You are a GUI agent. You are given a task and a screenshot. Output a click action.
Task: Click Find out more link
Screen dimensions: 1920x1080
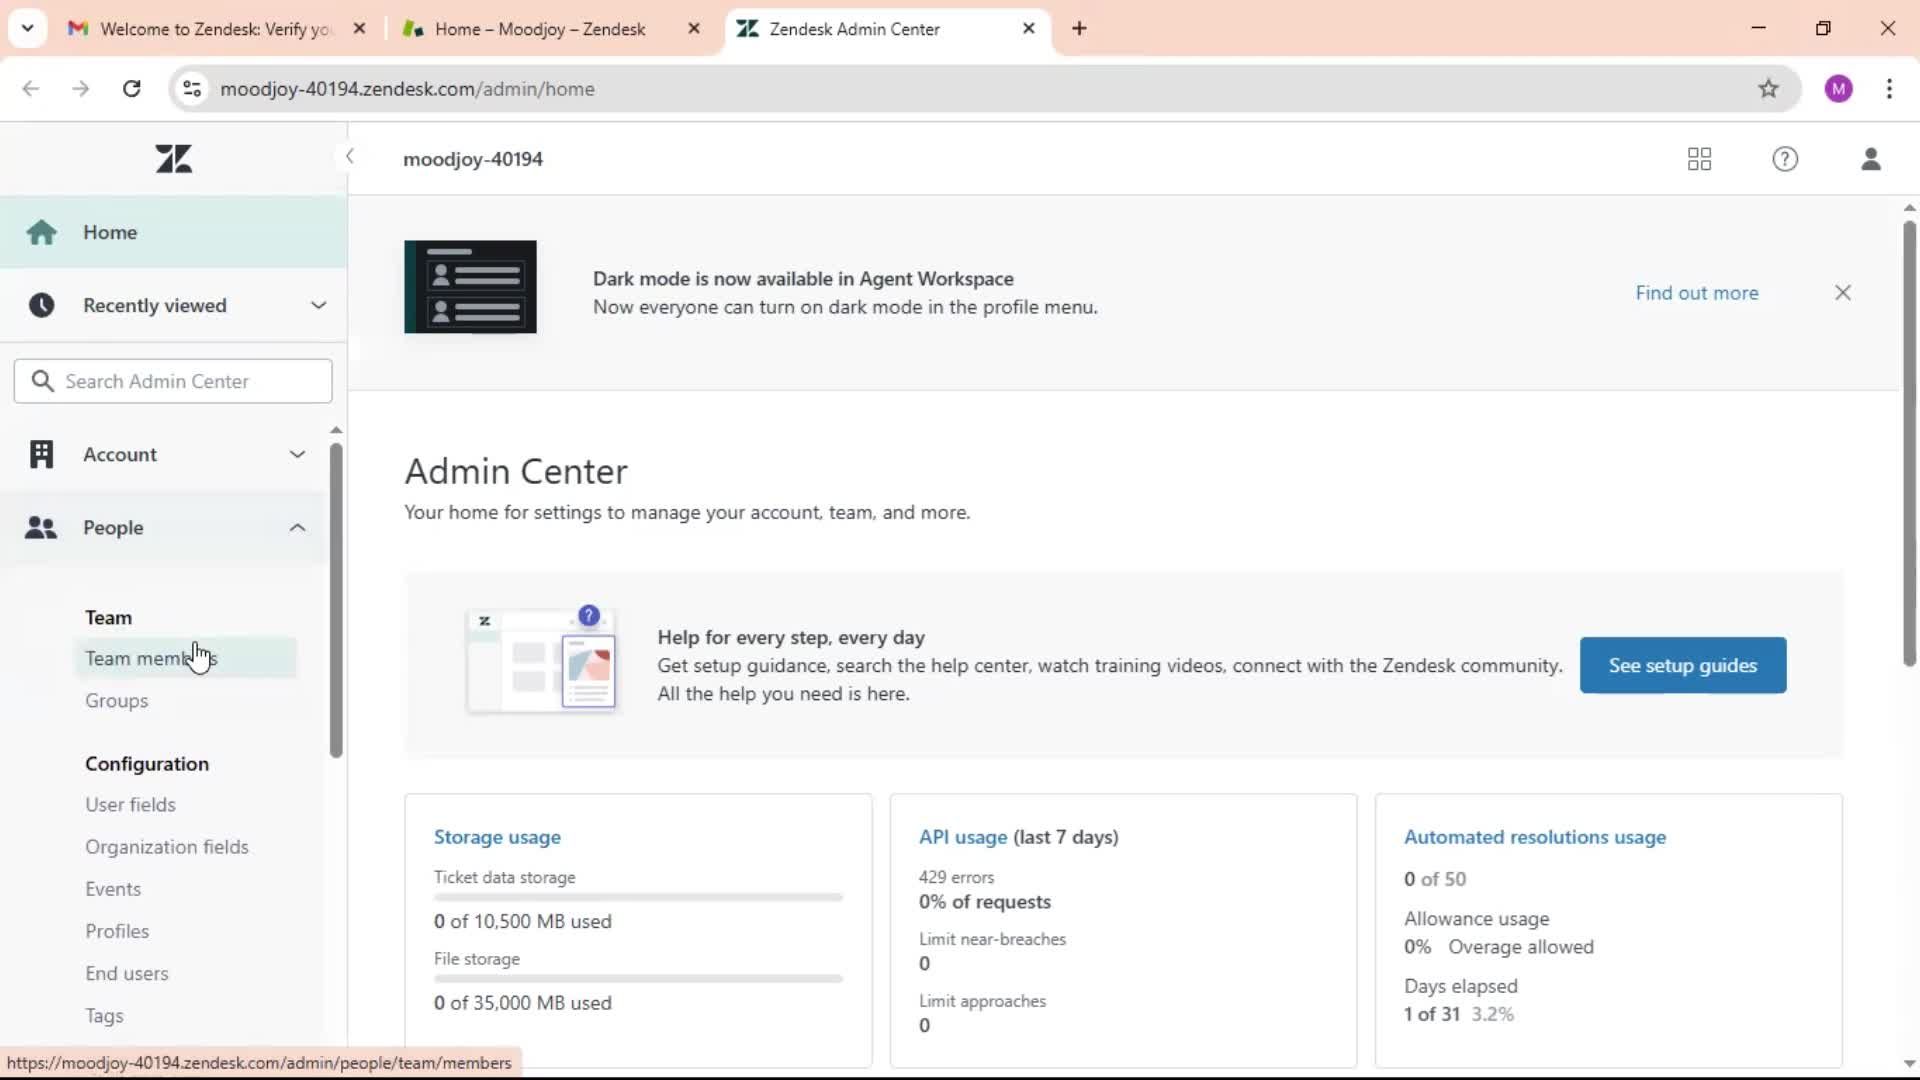tap(1697, 293)
